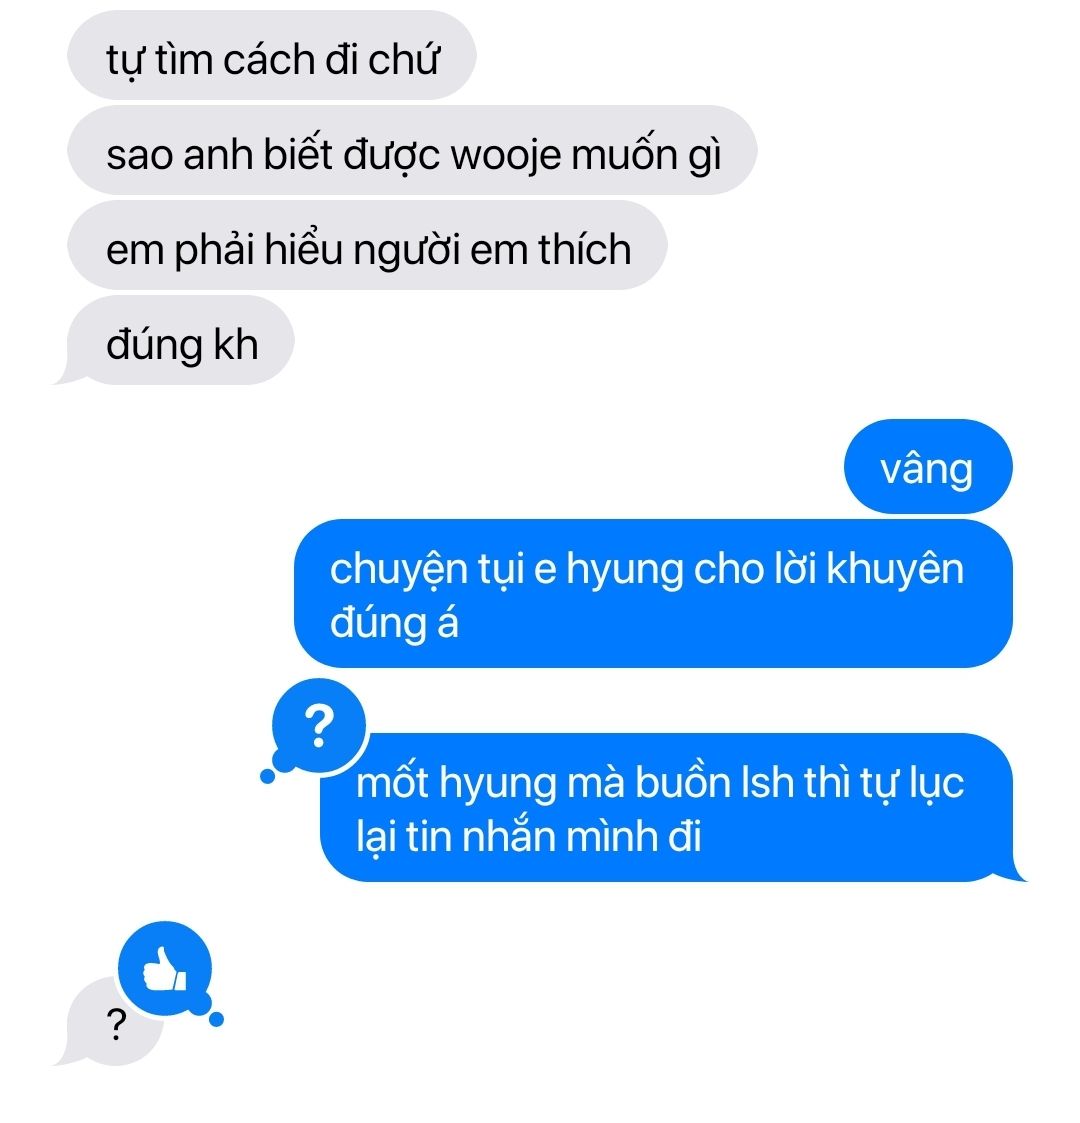The width and height of the screenshot is (1080, 1123).
Task: Select the 'chuyện tụi e hyung' message bubble
Action: (653, 593)
